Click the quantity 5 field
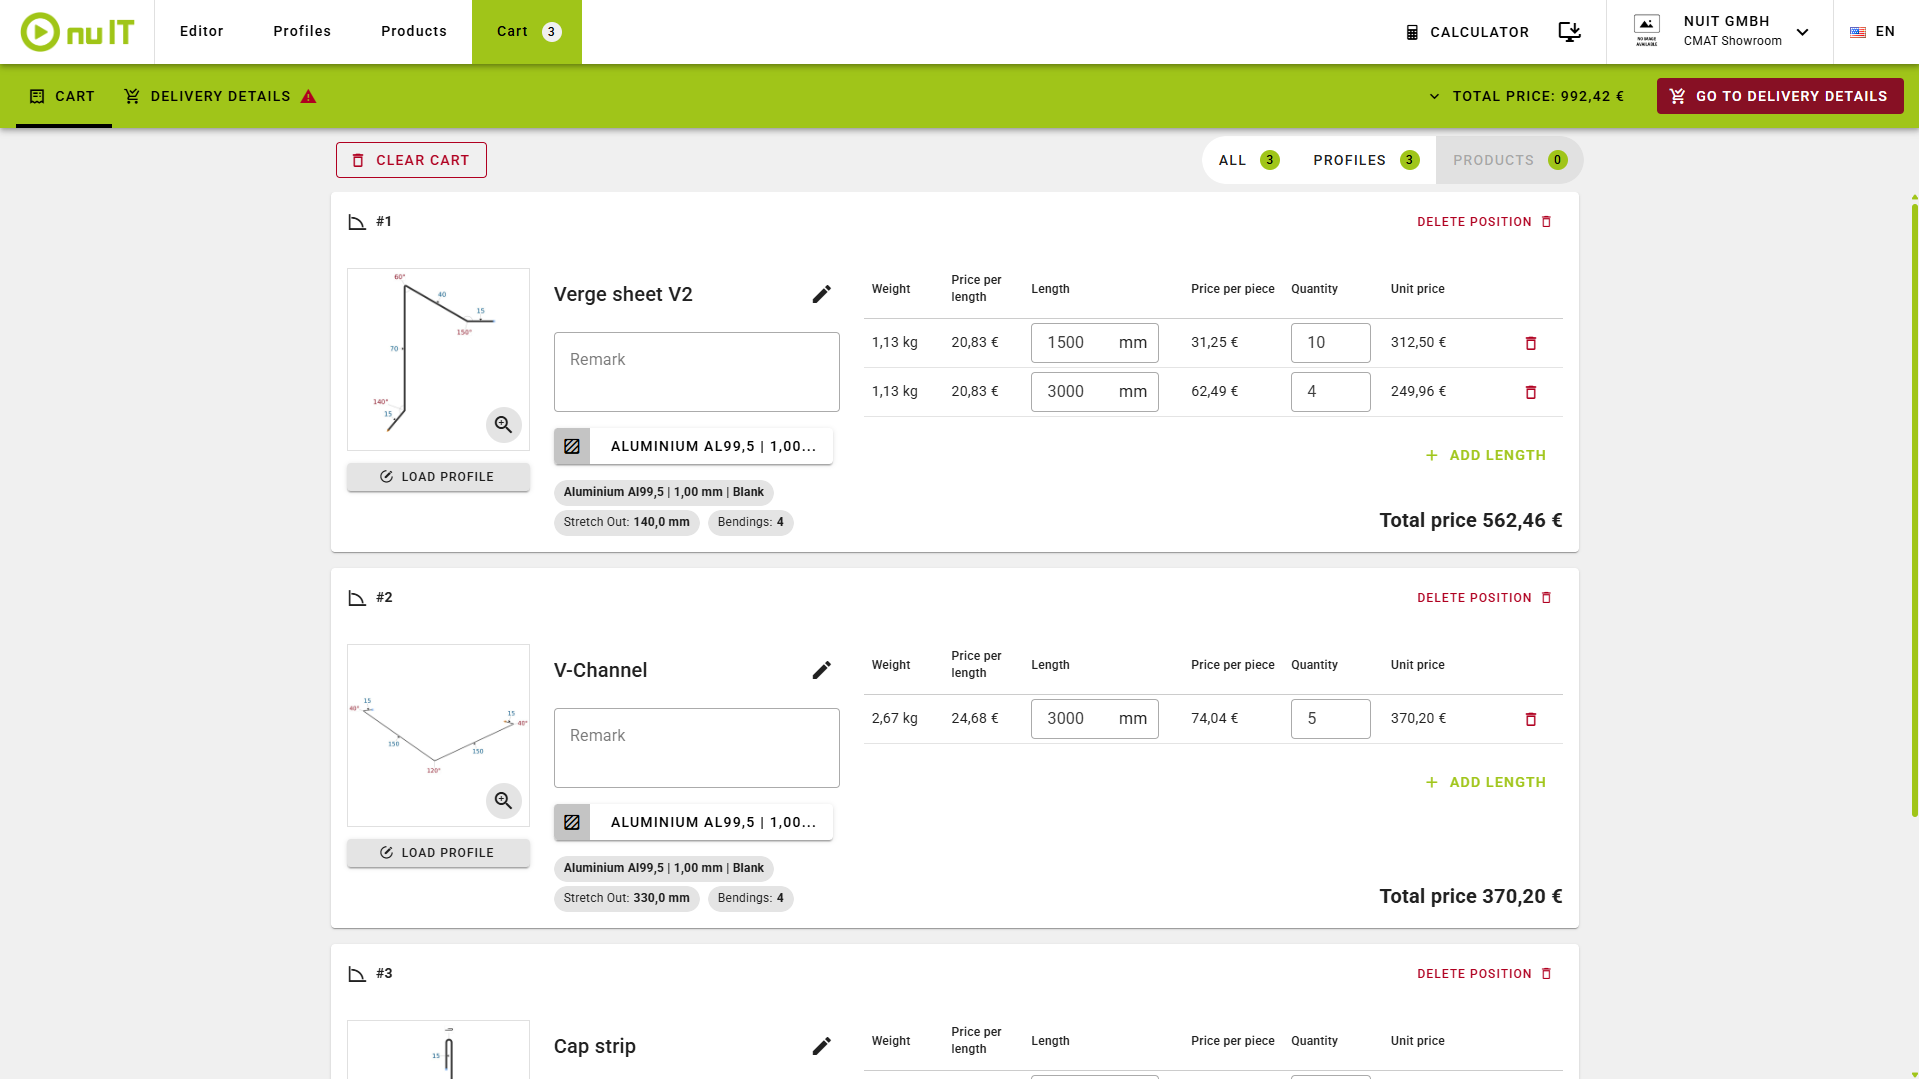 [1330, 719]
